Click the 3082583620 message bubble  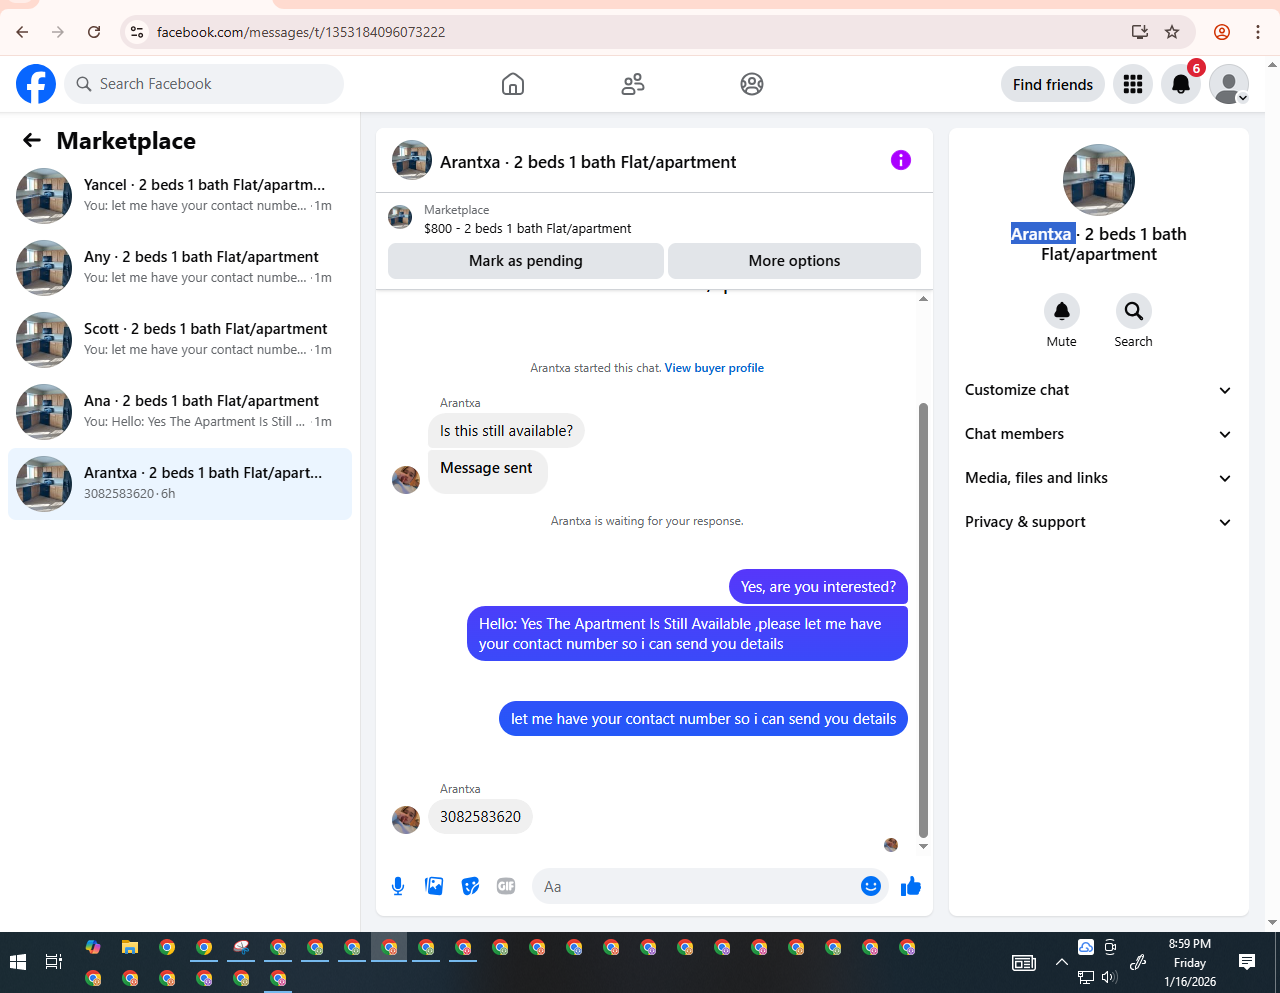tap(480, 817)
